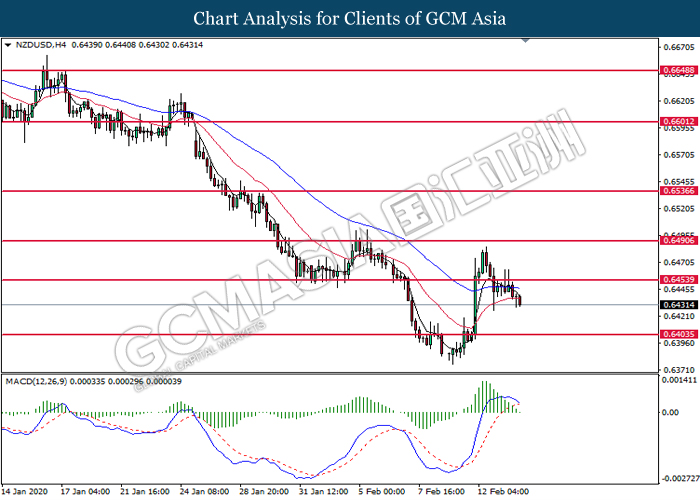Screen dimensions: 700x500
Task: Click the latest red candlestick at current price
Action: [x=520, y=300]
